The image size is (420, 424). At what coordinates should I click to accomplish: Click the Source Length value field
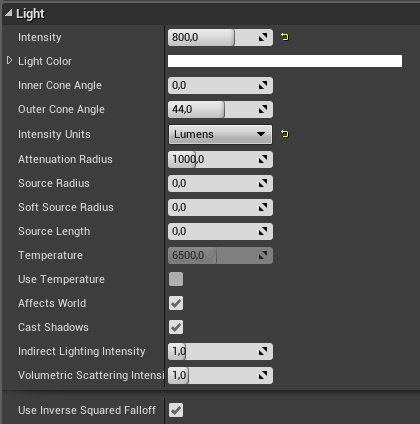point(220,231)
